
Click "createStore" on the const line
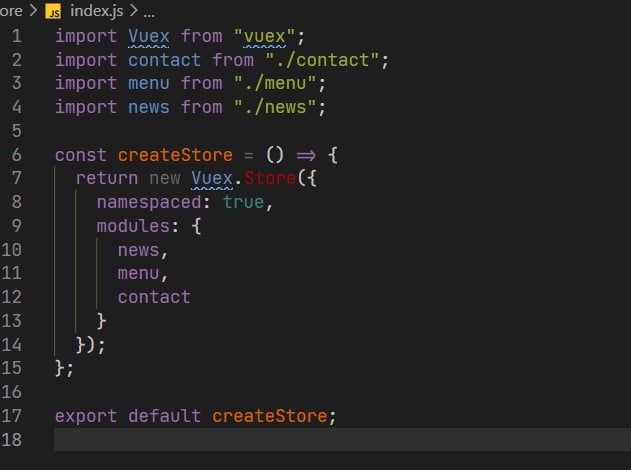click(x=175, y=155)
